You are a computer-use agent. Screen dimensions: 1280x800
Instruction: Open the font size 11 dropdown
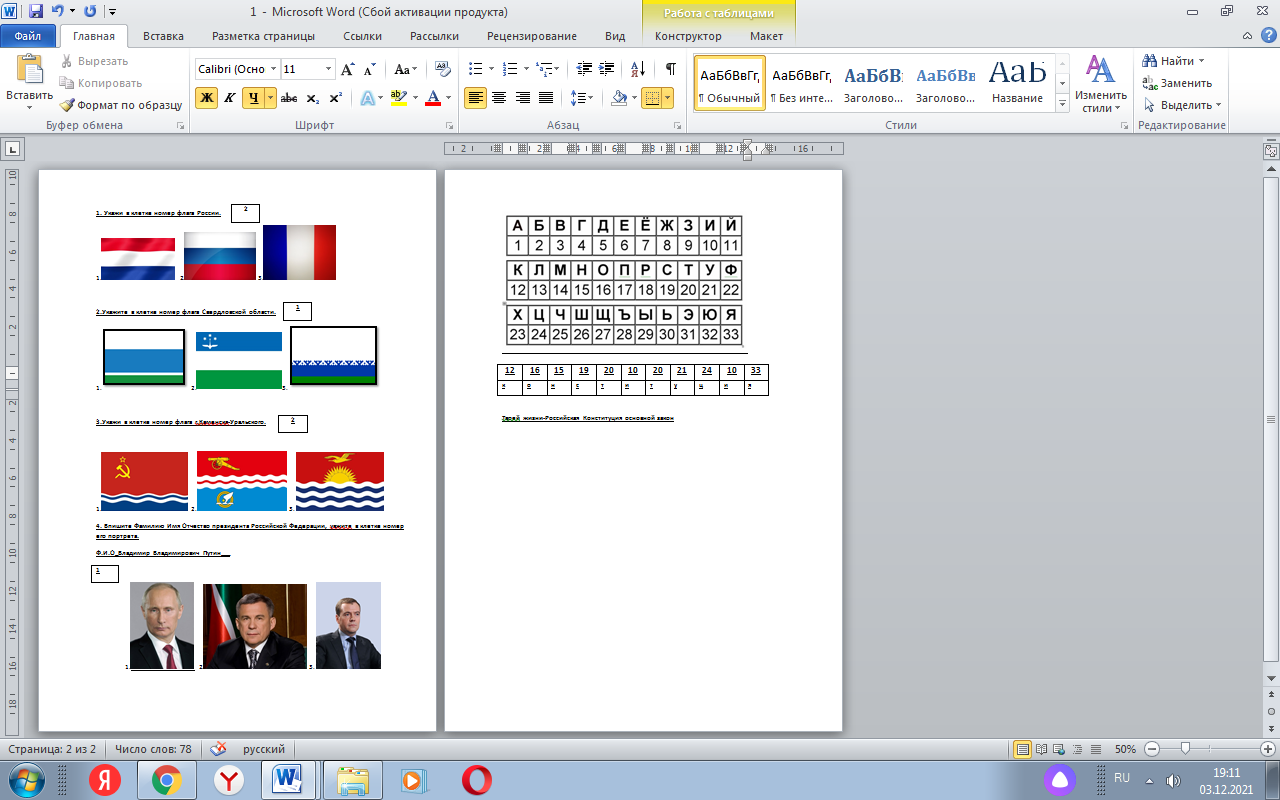tap(329, 69)
